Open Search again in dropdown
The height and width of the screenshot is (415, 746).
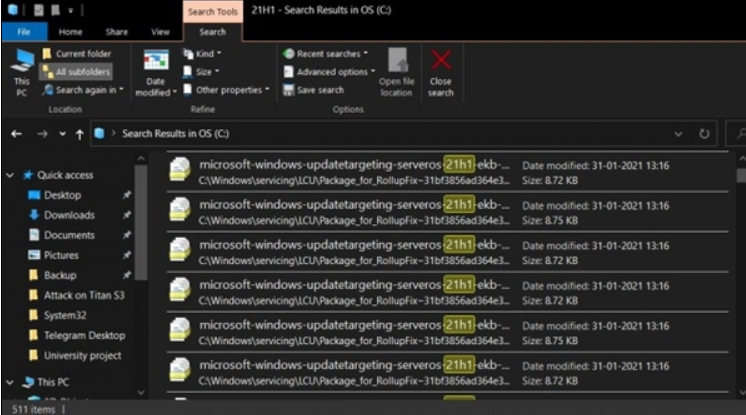[x=83, y=90]
